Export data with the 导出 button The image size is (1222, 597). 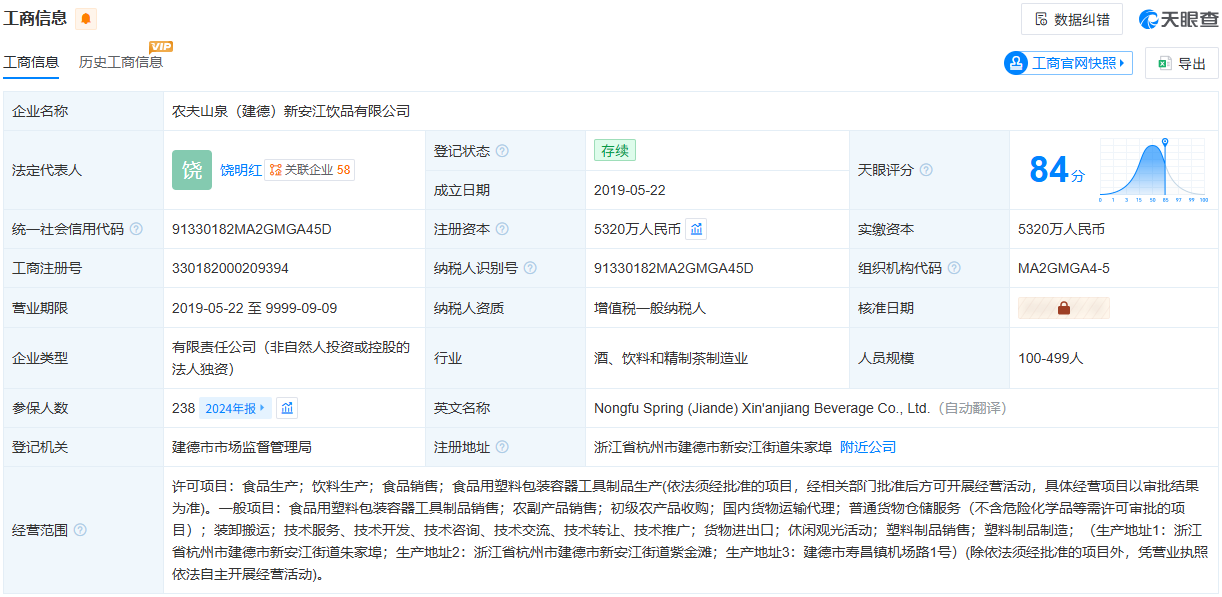pos(1181,63)
